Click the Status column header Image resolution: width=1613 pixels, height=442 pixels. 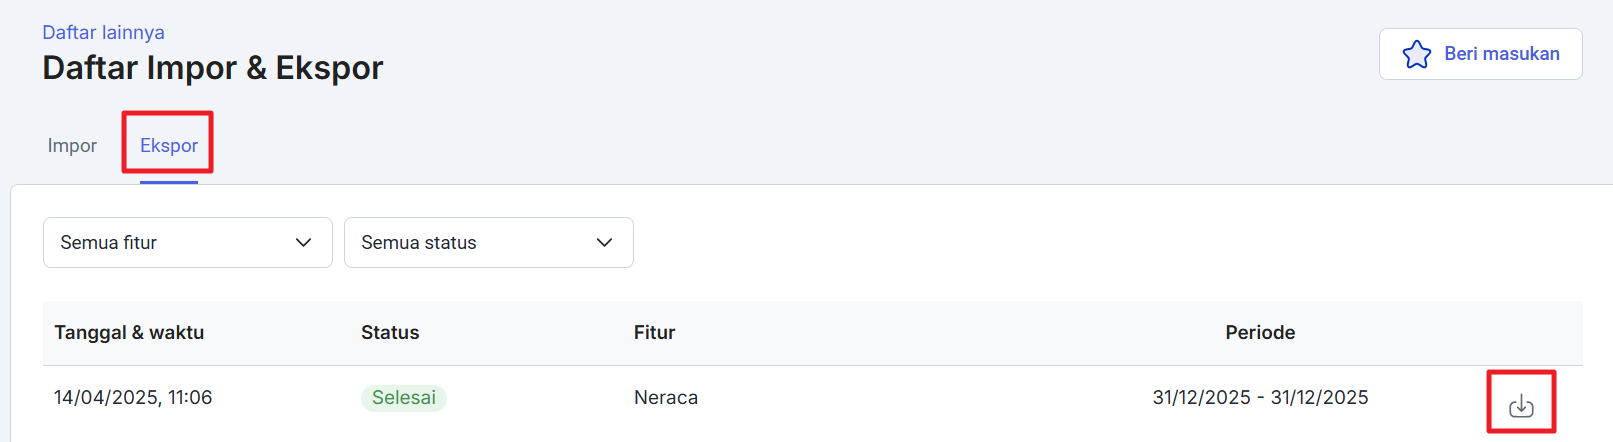coord(390,332)
